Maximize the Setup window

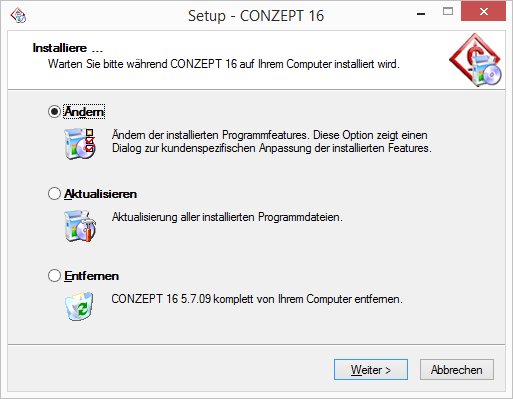click(x=448, y=12)
